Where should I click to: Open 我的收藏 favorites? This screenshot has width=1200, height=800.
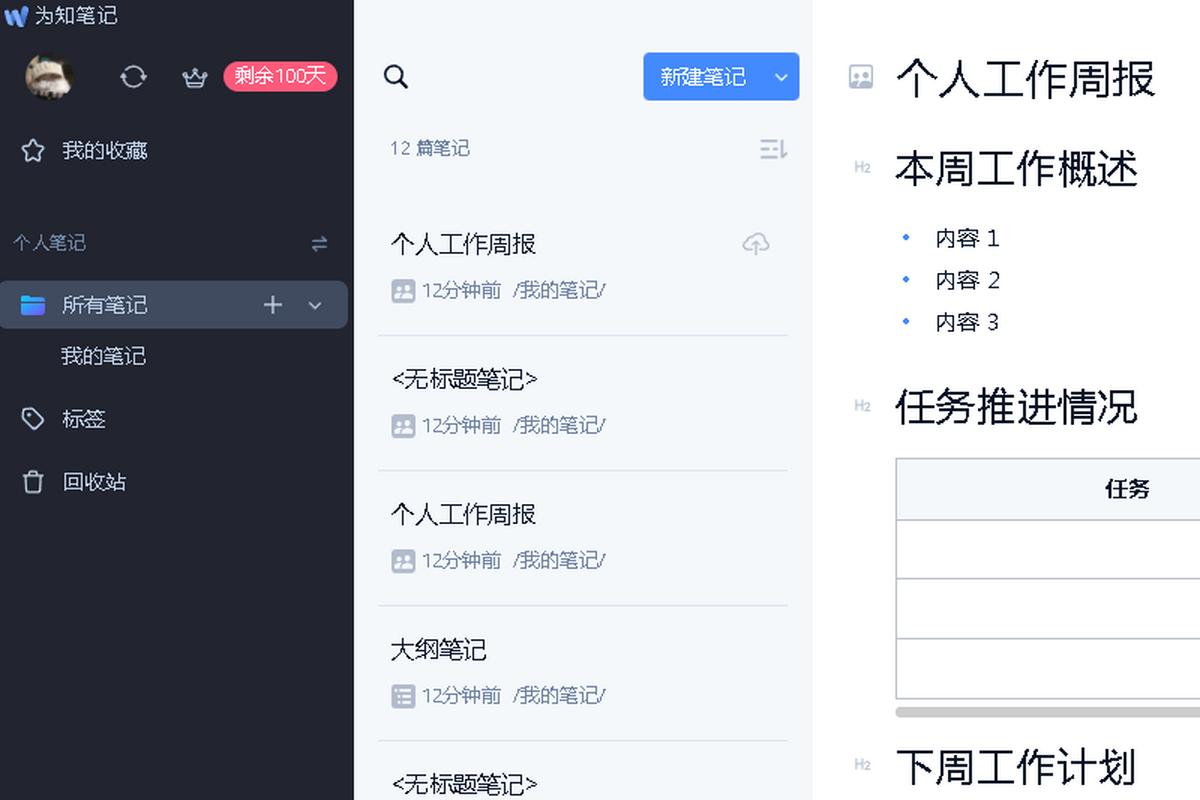[104, 151]
